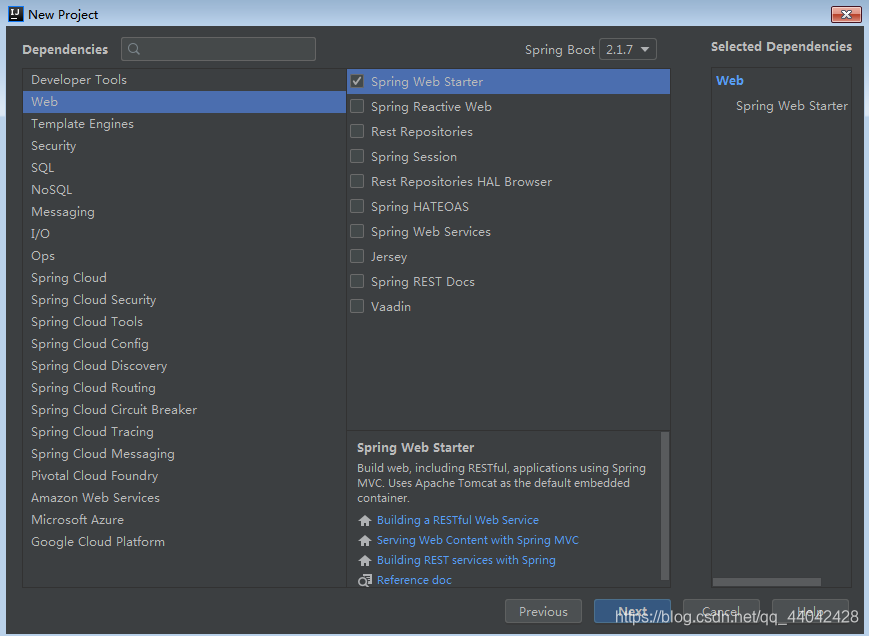The height and width of the screenshot is (636, 869).
Task: Check the Spring Web Services checkbox
Action: tap(357, 231)
